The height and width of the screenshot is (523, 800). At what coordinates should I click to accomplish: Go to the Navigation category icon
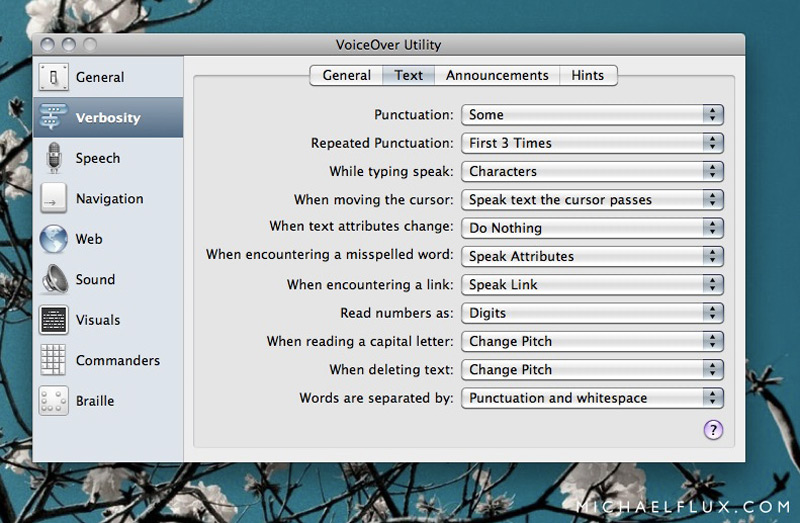(53, 199)
